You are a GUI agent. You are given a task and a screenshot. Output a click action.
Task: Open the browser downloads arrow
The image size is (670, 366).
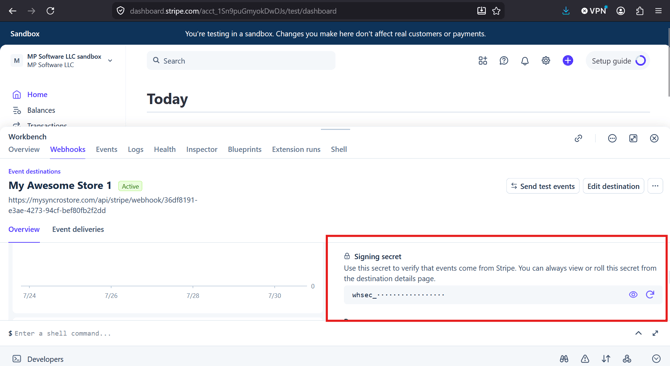coord(566,11)
